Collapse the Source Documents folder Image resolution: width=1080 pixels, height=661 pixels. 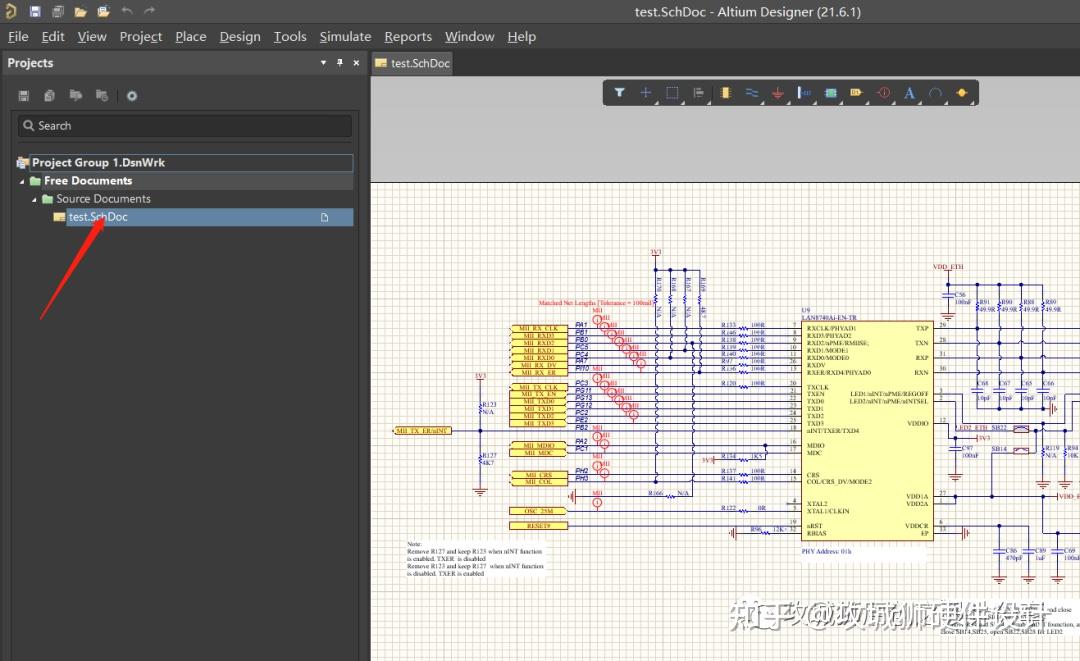pyautogui.click(x=32, y=198)
